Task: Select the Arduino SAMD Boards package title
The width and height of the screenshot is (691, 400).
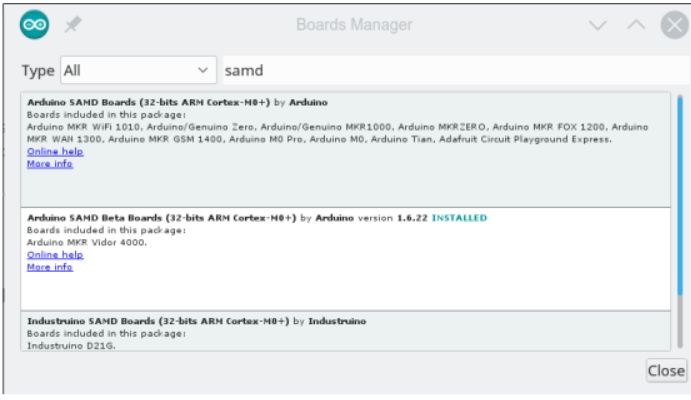Action: tap(149, 102)
